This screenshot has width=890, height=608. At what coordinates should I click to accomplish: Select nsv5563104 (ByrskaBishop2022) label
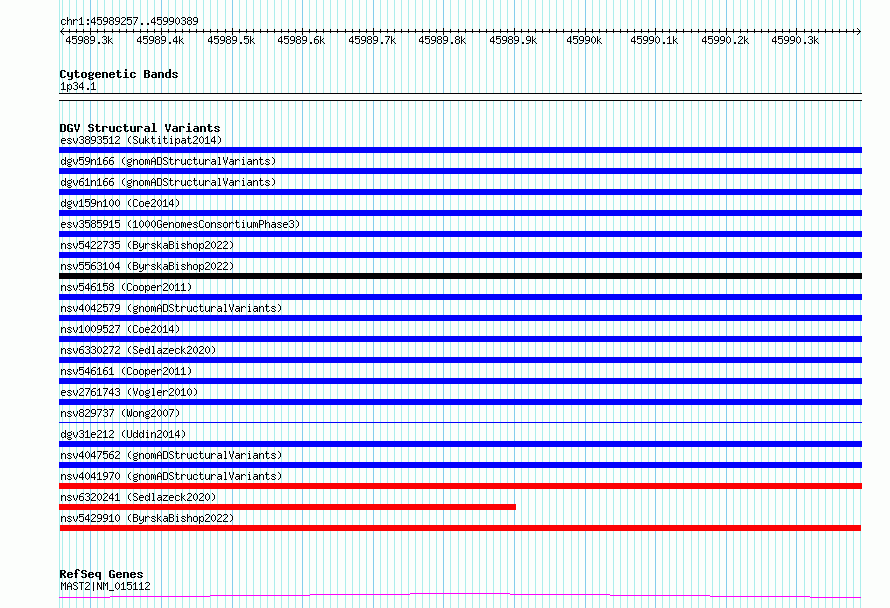tap(147, 266)
